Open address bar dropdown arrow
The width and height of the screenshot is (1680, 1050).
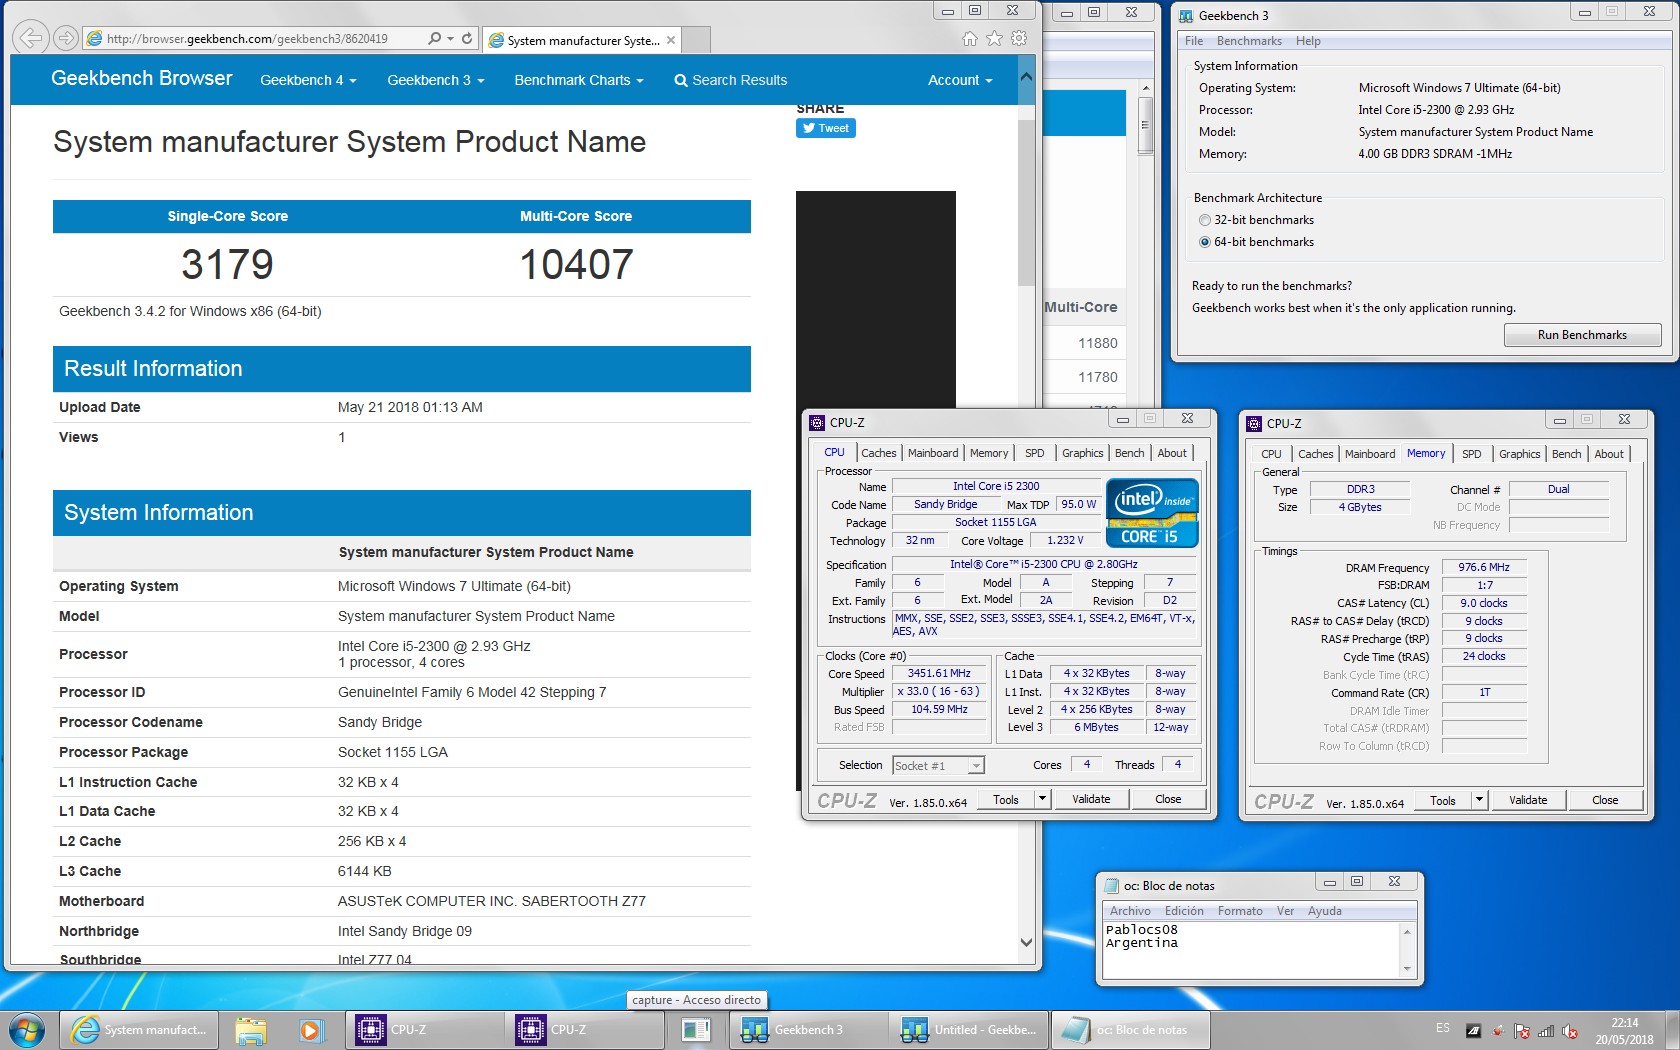[x=451, y=38]
